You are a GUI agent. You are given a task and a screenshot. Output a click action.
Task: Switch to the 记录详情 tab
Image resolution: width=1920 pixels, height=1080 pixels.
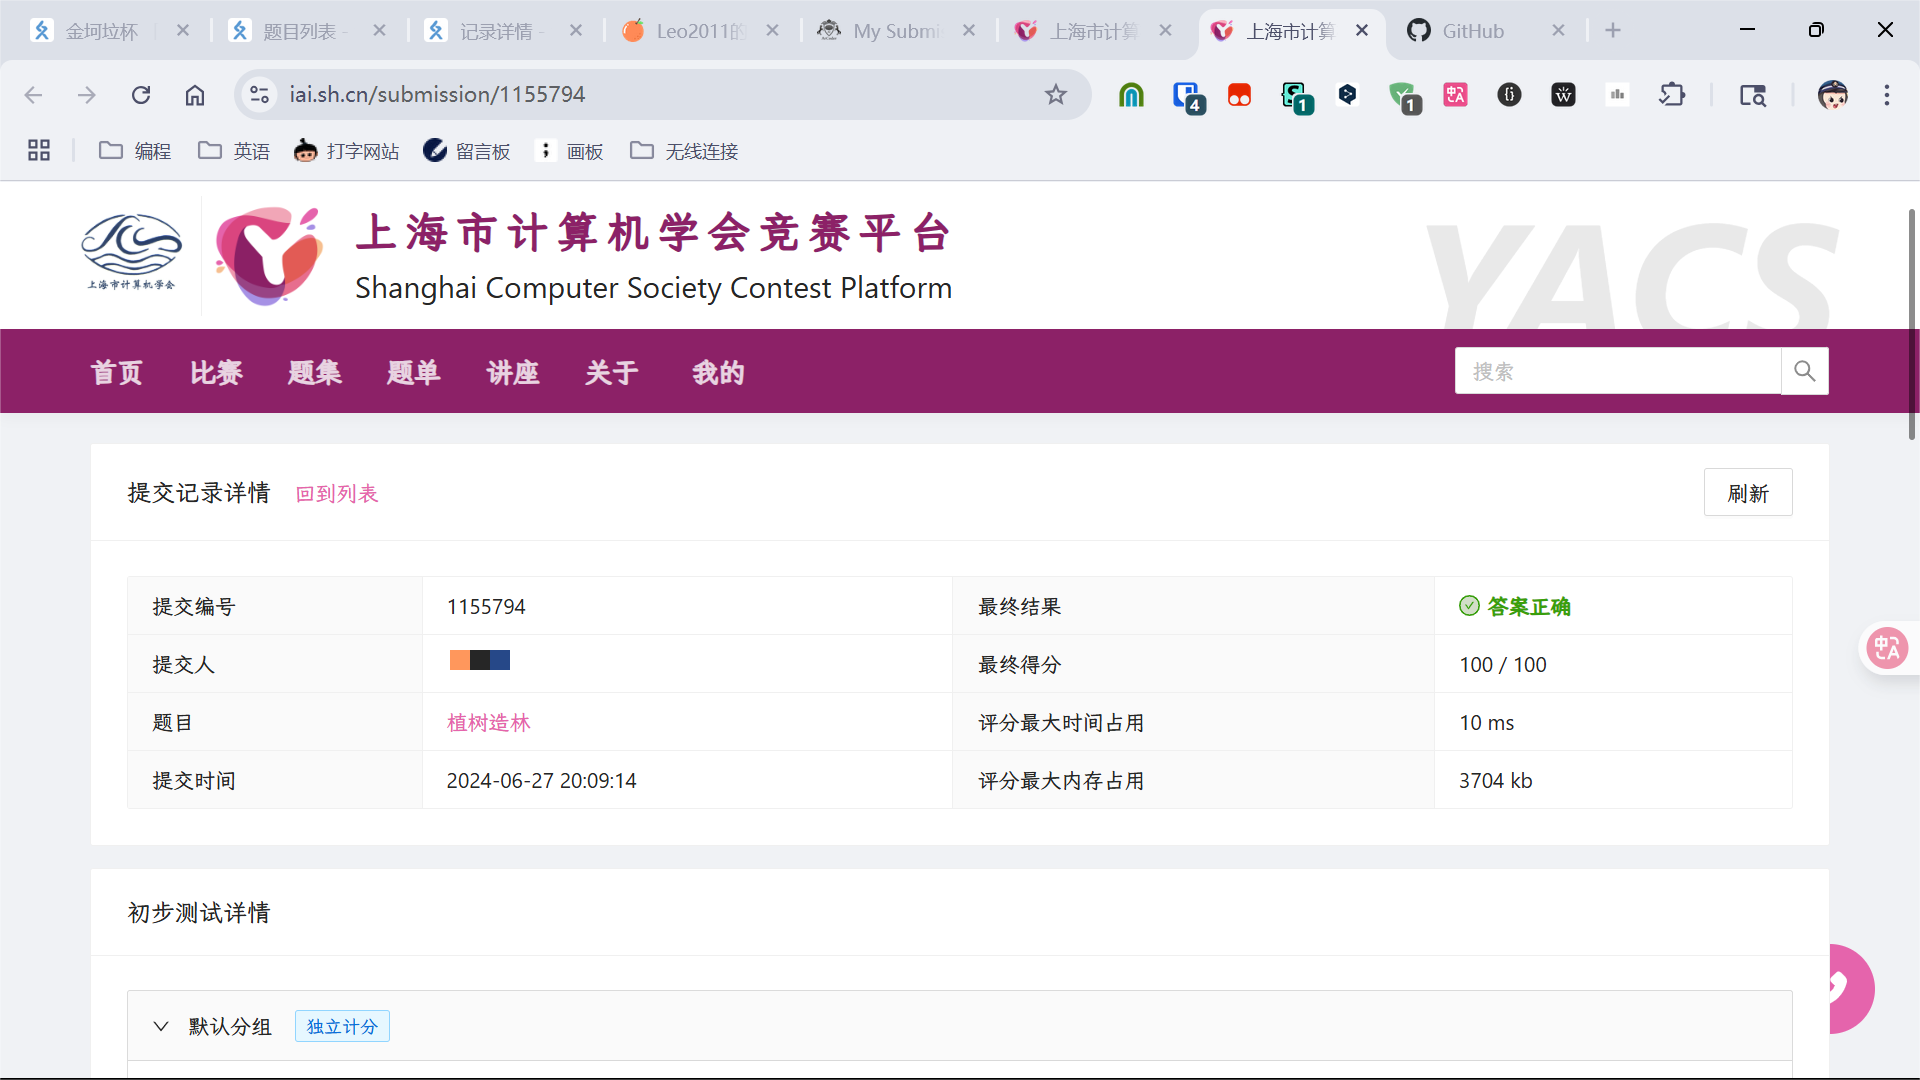click(494, 31)
